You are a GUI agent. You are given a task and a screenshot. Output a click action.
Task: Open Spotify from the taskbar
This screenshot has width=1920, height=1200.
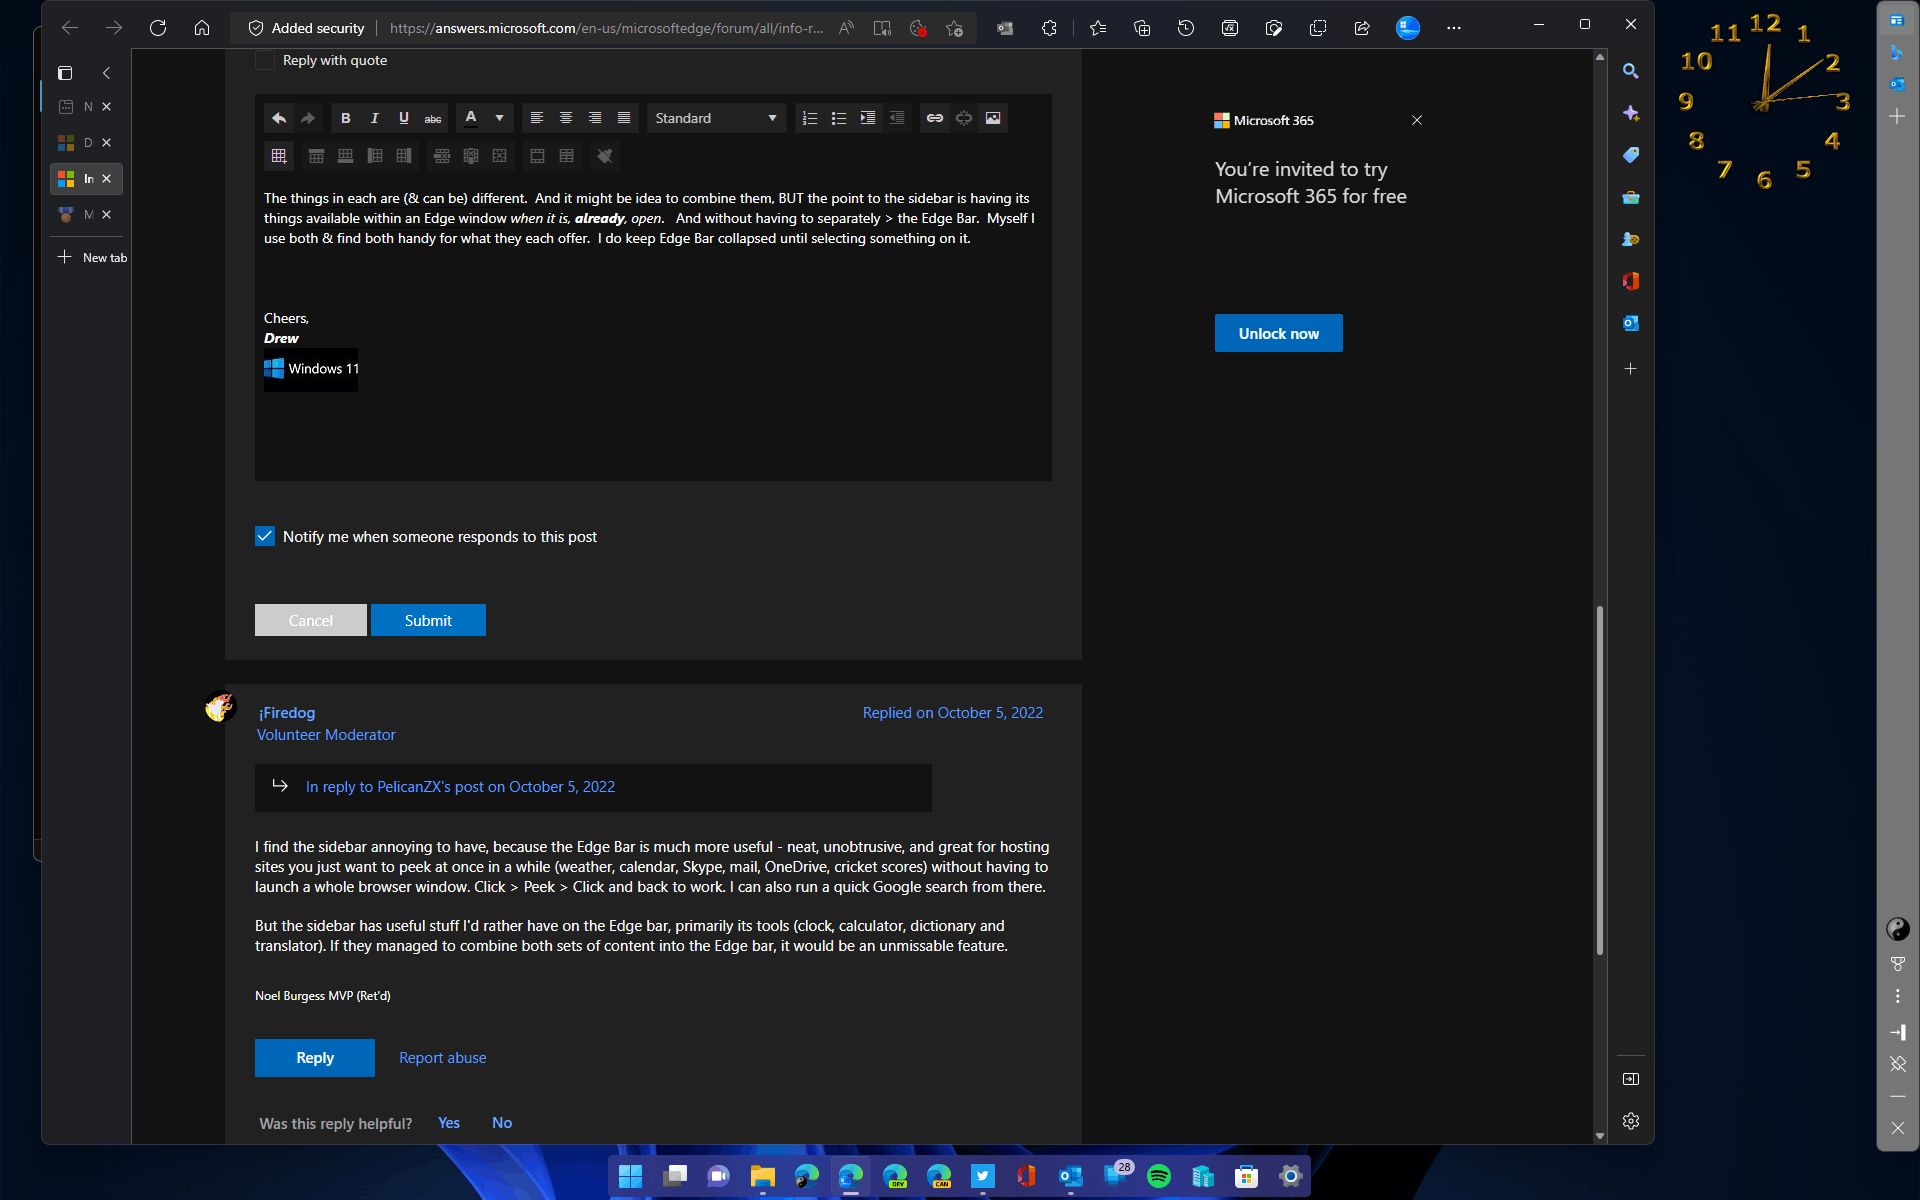[1159, 1176]
